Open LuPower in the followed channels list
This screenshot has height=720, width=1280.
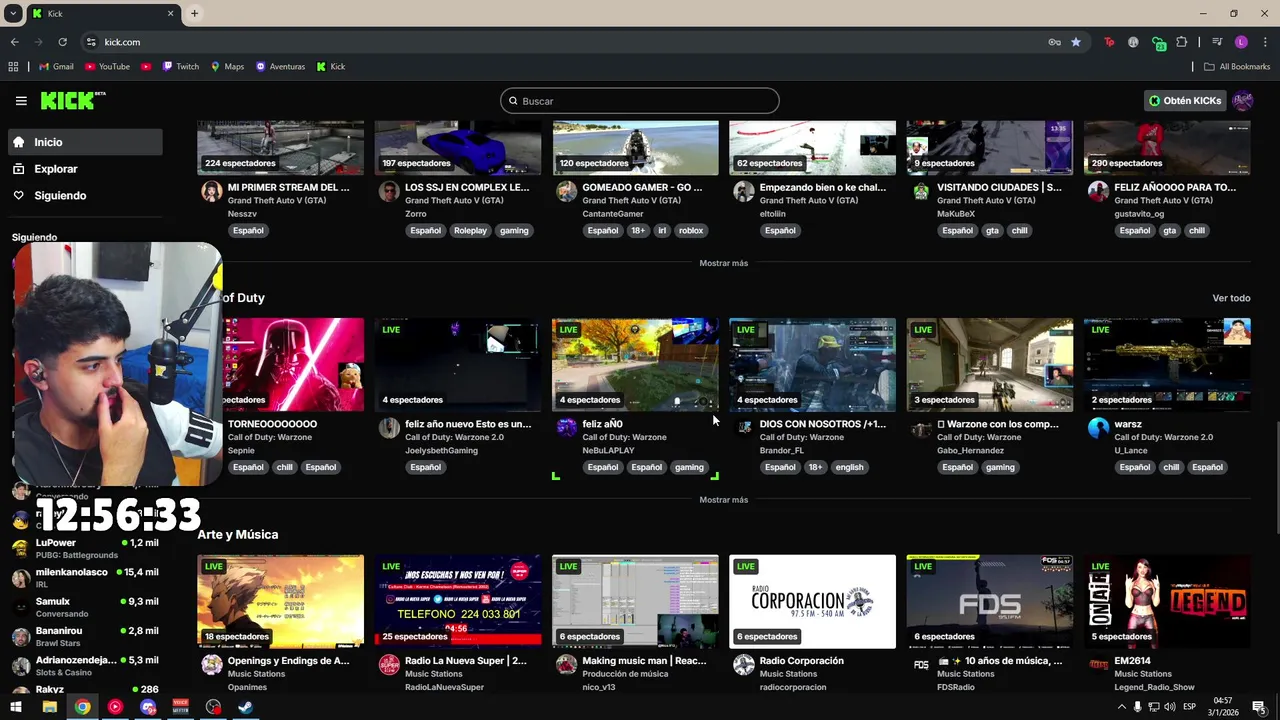pyautogui.click(x=86, y=549)
